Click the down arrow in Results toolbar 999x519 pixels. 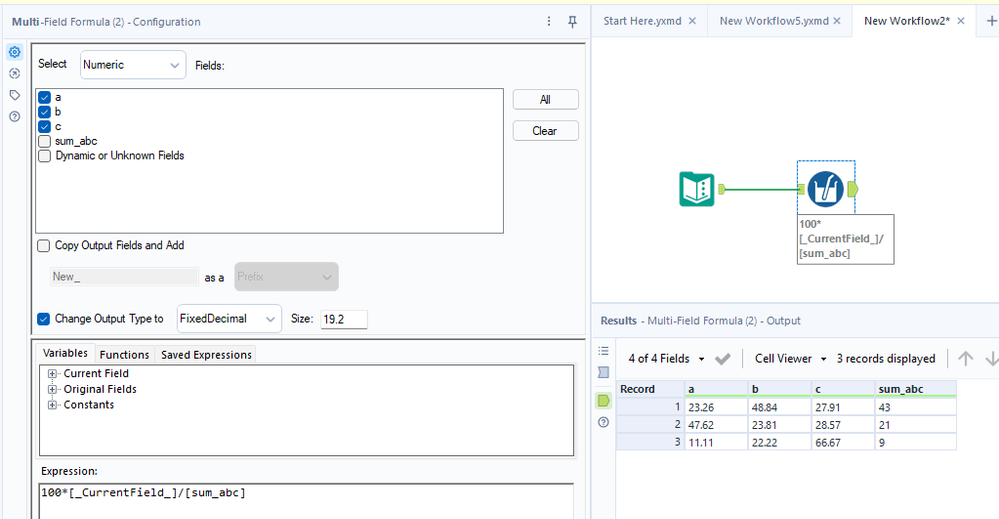tap(991, 359)
